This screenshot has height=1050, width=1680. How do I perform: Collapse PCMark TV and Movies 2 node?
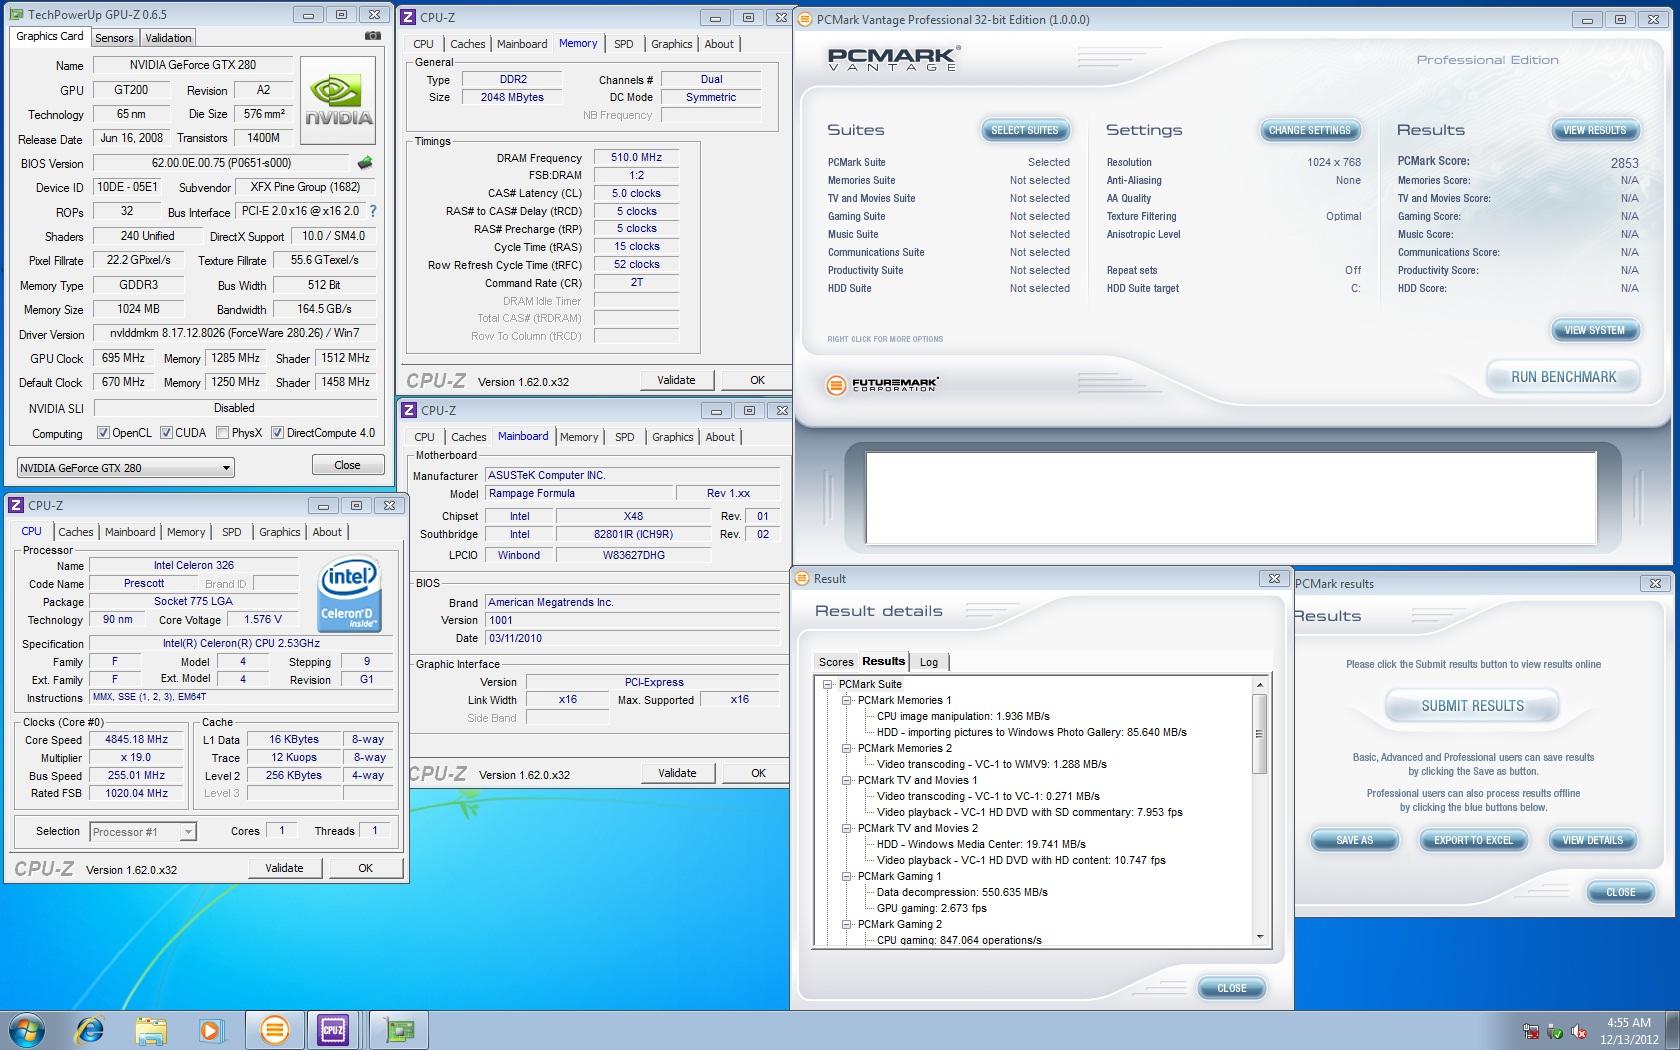click(x=847, y=828)
